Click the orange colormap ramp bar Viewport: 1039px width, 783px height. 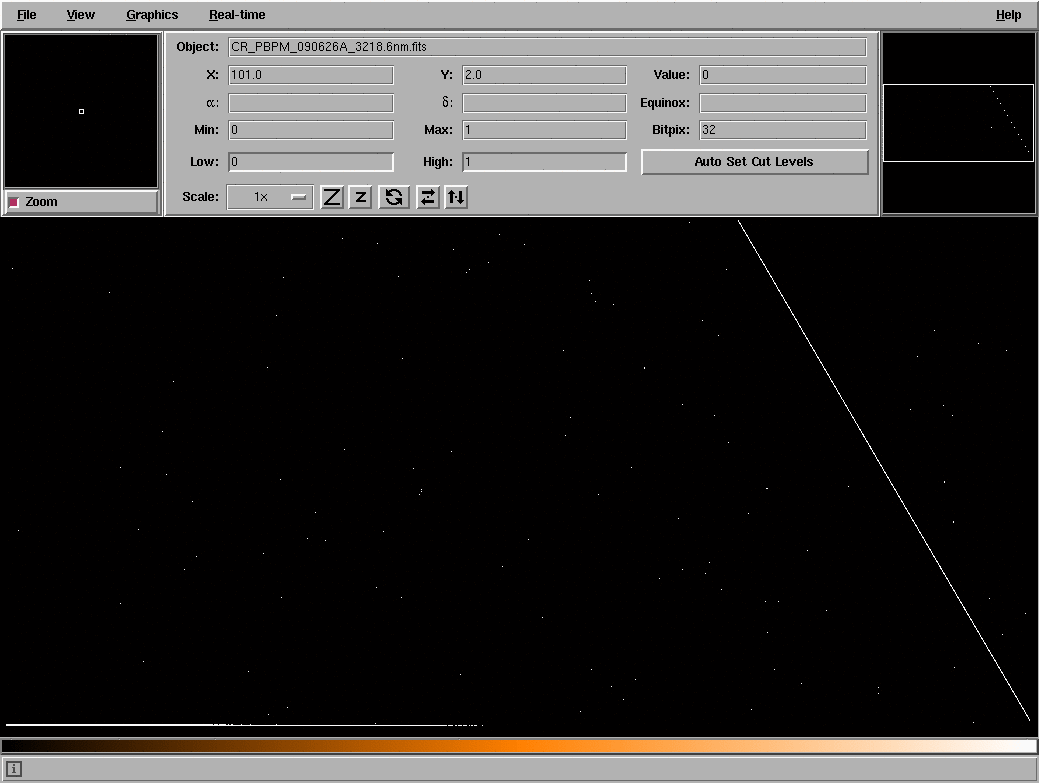pyautogui.click(x=519, y=746)
